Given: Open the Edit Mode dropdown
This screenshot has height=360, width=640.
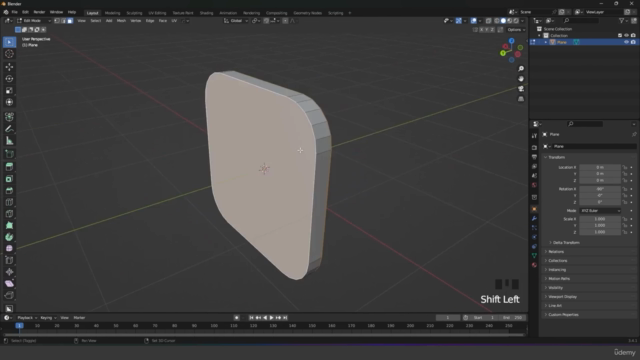Looking at the screenshot, I should [34, 21].
